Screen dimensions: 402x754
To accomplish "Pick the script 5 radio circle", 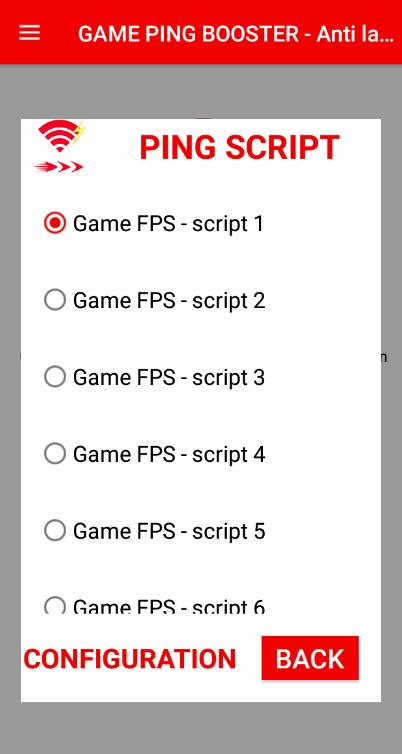I will [x=55, y=530].
